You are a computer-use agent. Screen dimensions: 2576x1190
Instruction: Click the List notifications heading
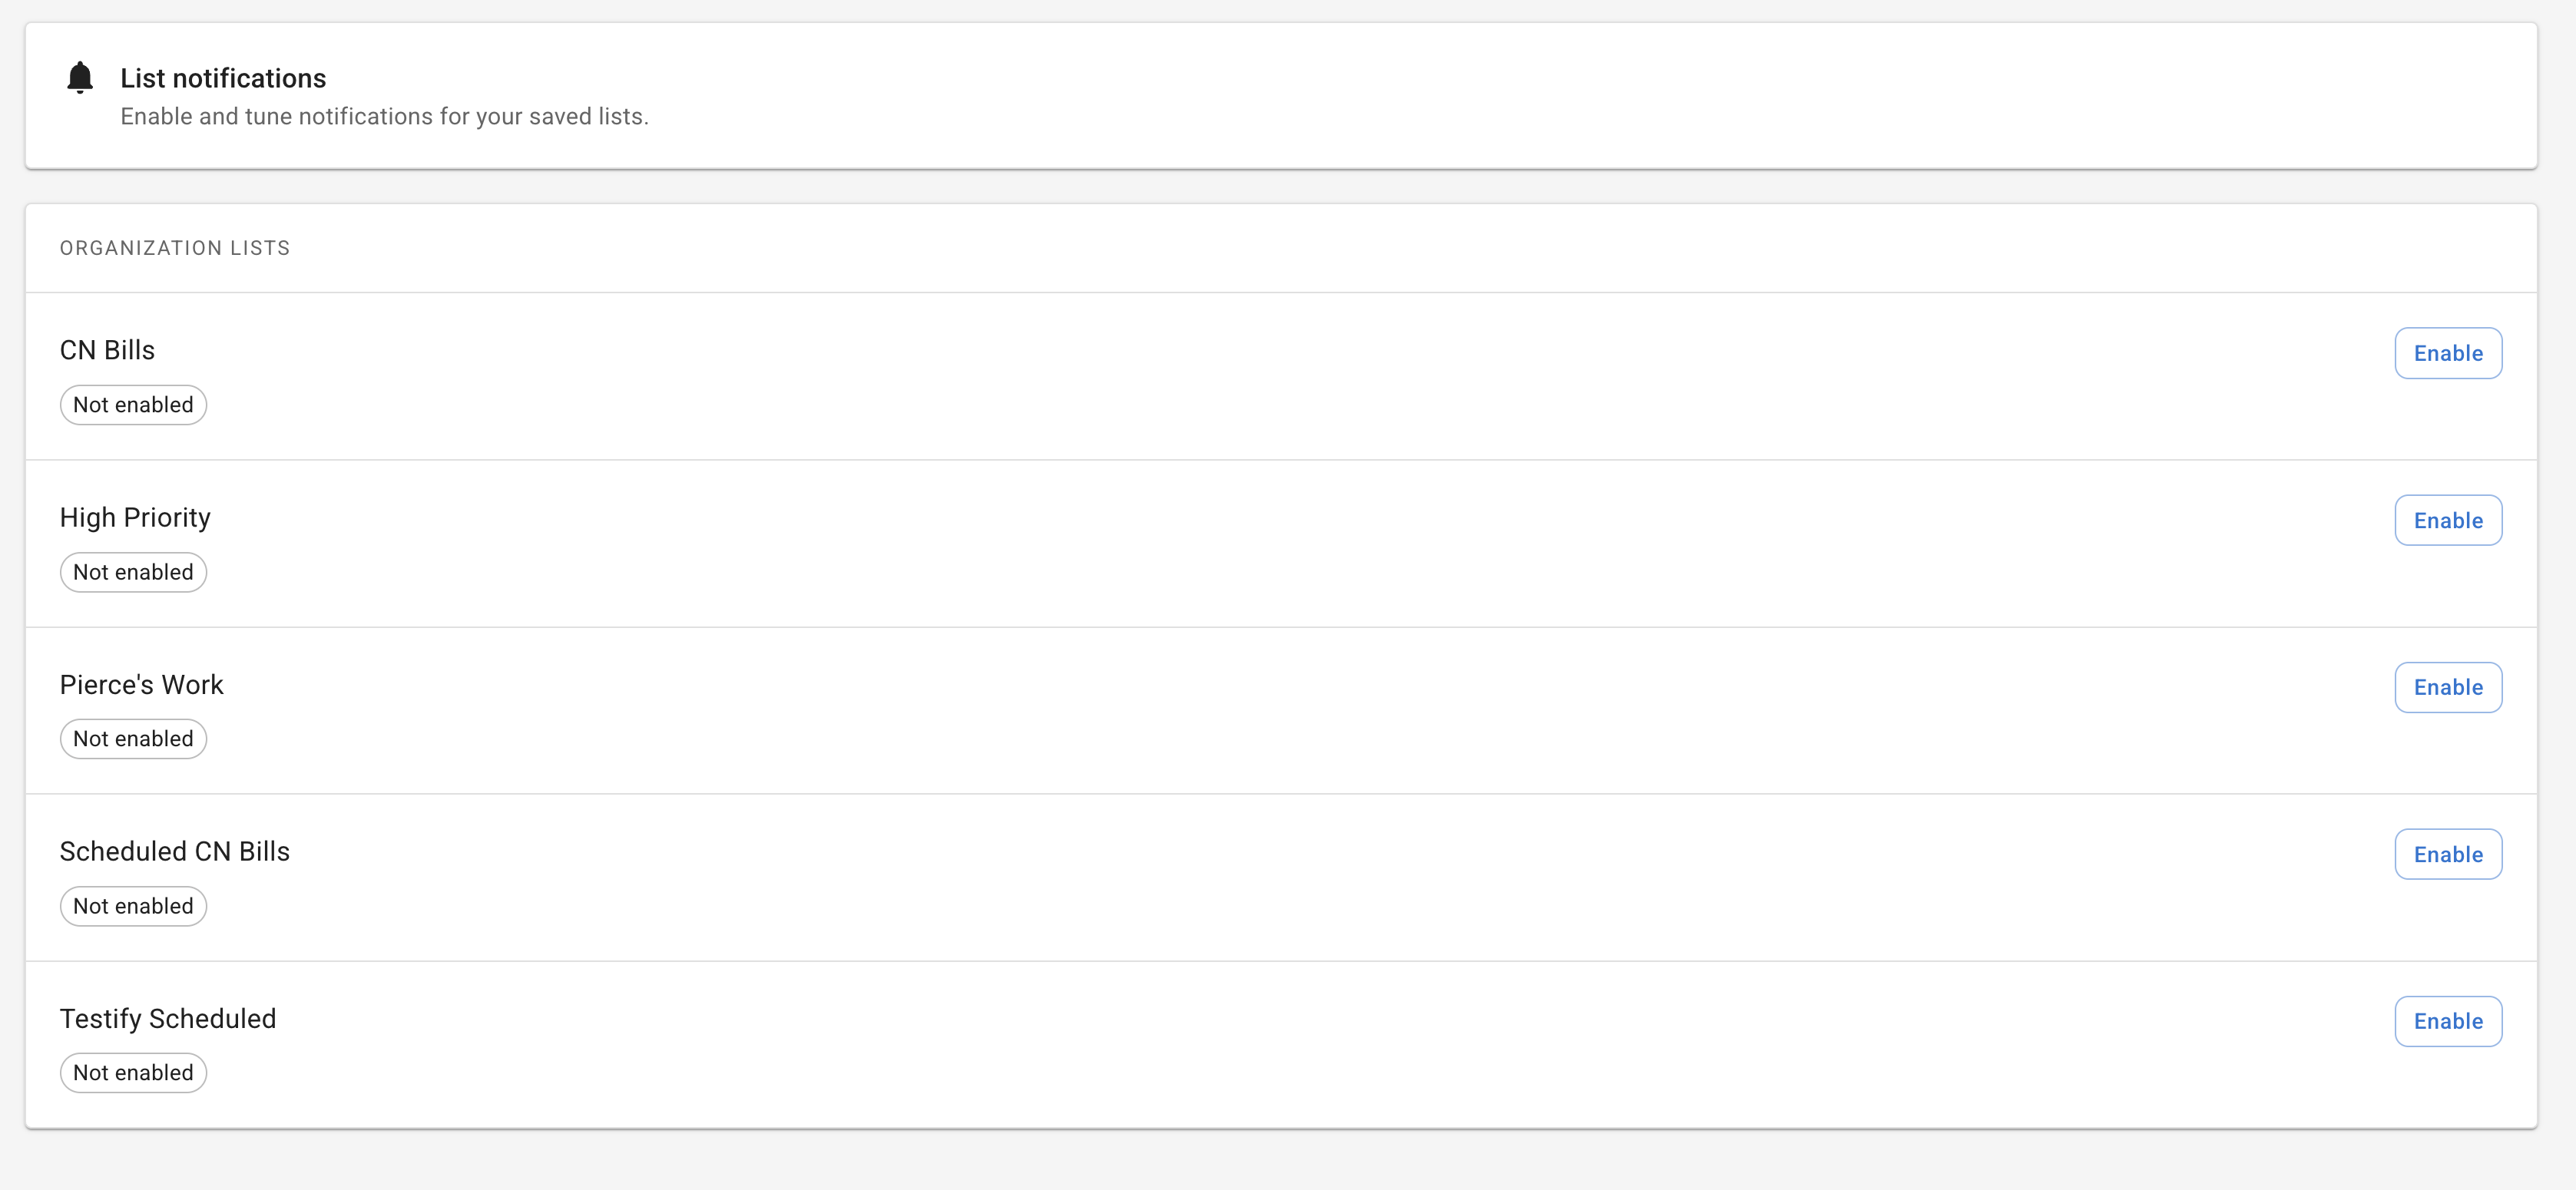click(x=223, y=78)
